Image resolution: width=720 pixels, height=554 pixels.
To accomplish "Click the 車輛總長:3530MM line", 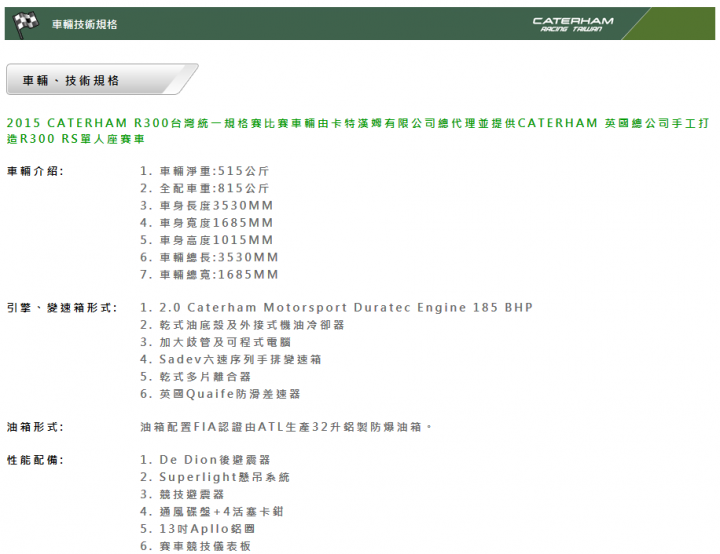I will (x=209, y=257).
